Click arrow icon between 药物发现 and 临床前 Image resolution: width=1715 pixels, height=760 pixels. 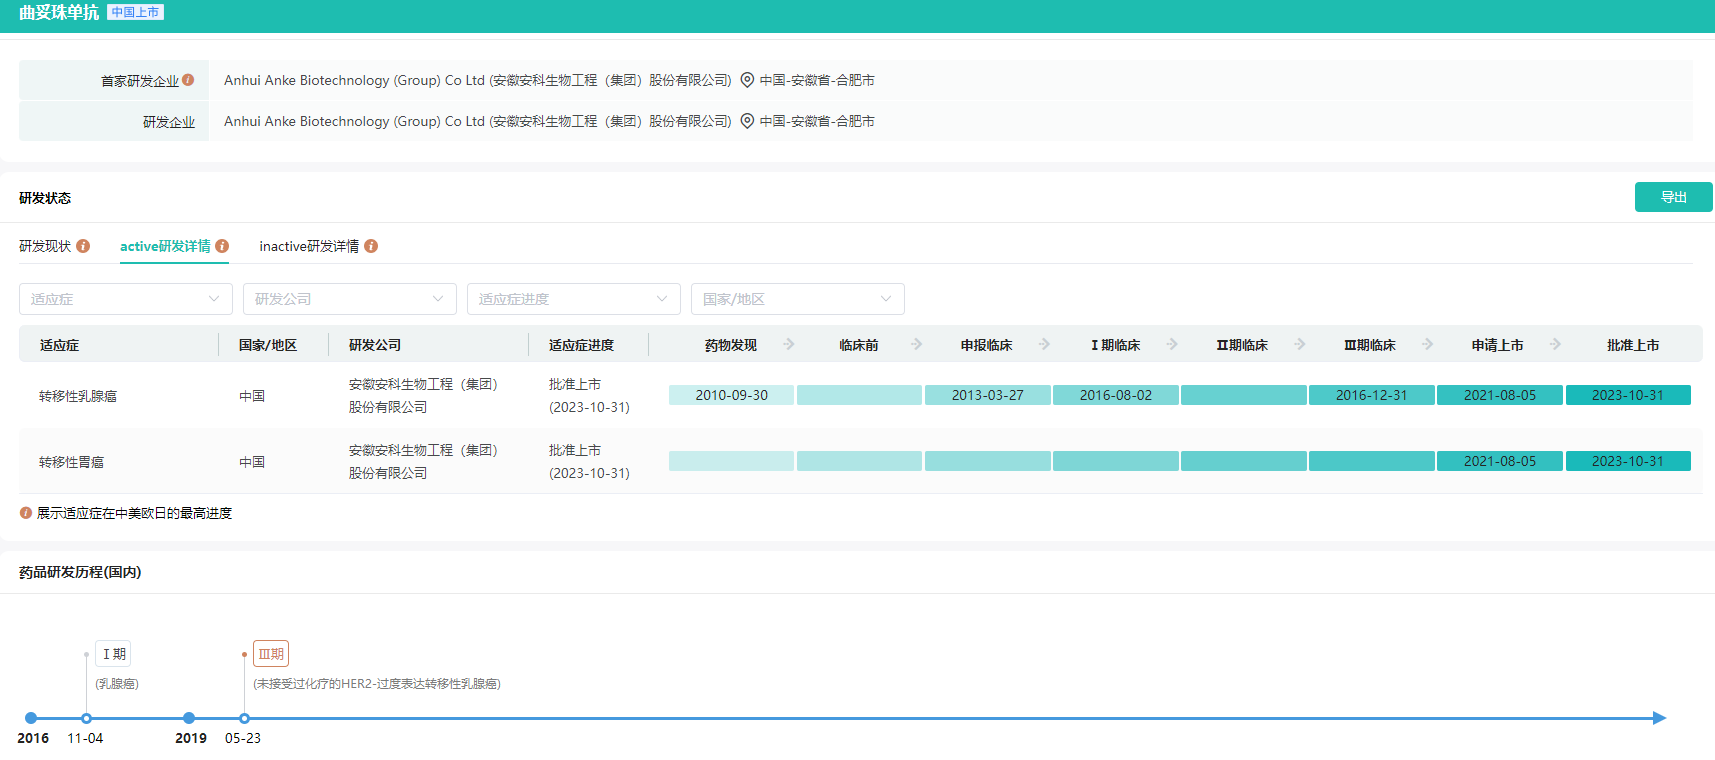point(789,344)
